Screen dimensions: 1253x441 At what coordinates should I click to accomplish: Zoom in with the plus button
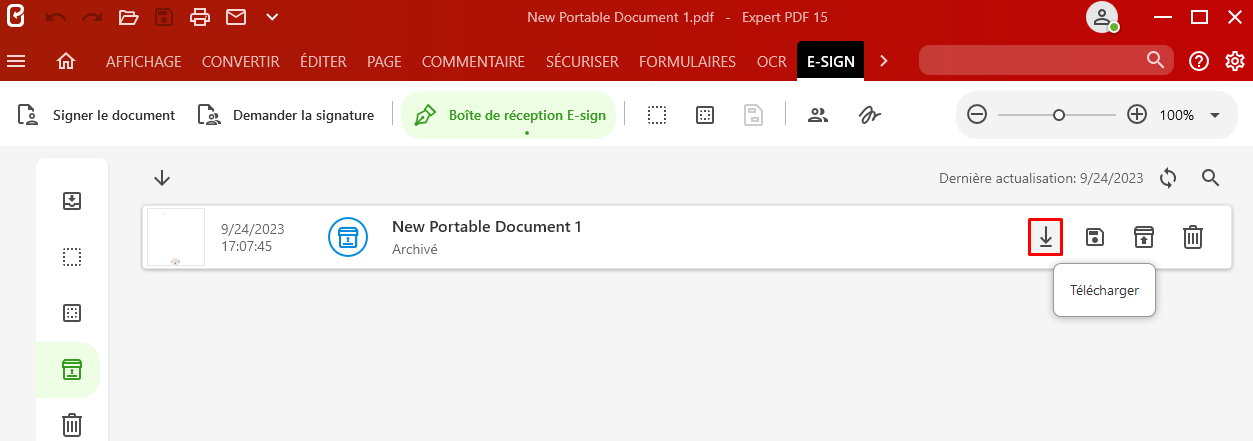click(1137, 115)
